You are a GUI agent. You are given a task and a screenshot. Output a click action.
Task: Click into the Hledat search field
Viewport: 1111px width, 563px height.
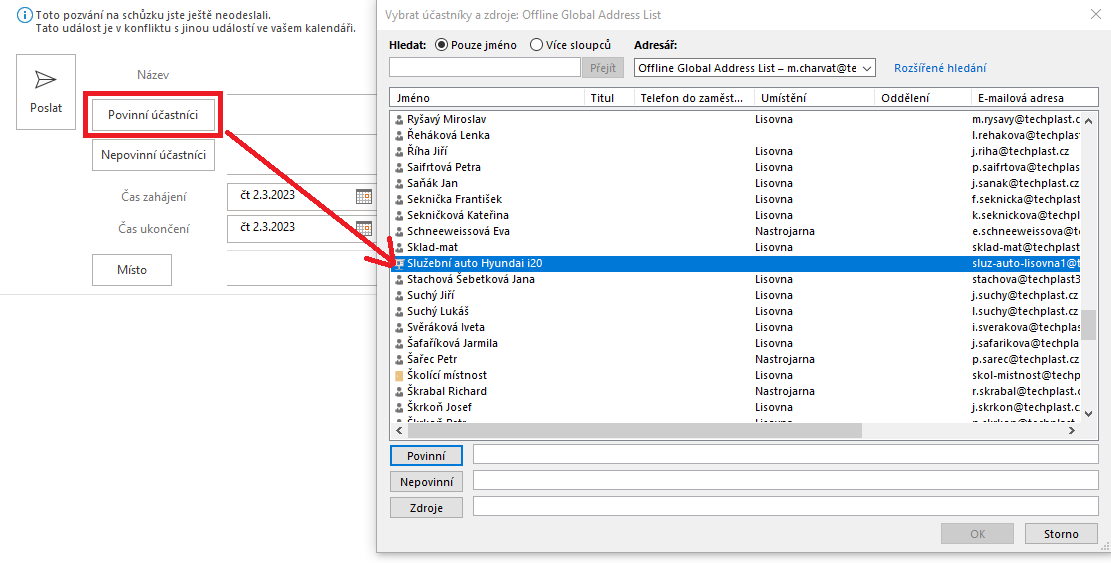click(x=485, y=67)
